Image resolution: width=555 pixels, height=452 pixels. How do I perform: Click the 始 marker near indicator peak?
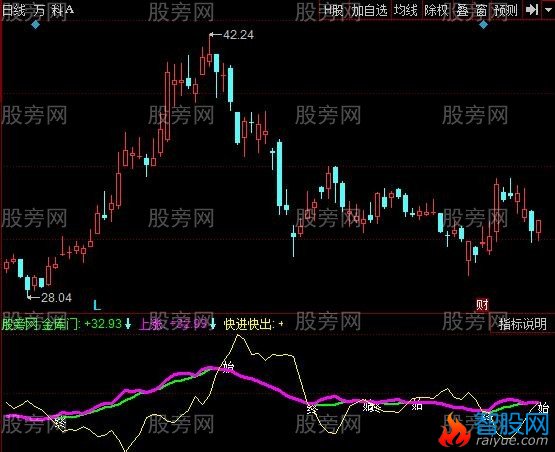pyautogui.click(x=228, y=366)
